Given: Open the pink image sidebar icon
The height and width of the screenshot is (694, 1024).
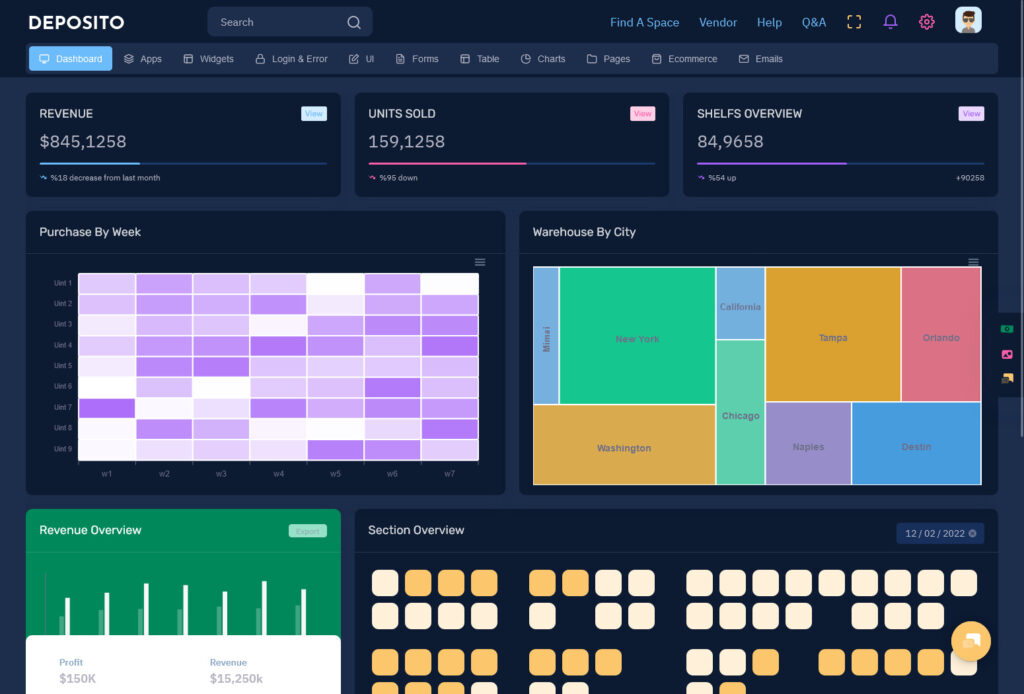Looking at the screenshot, I should [1007, 353].
